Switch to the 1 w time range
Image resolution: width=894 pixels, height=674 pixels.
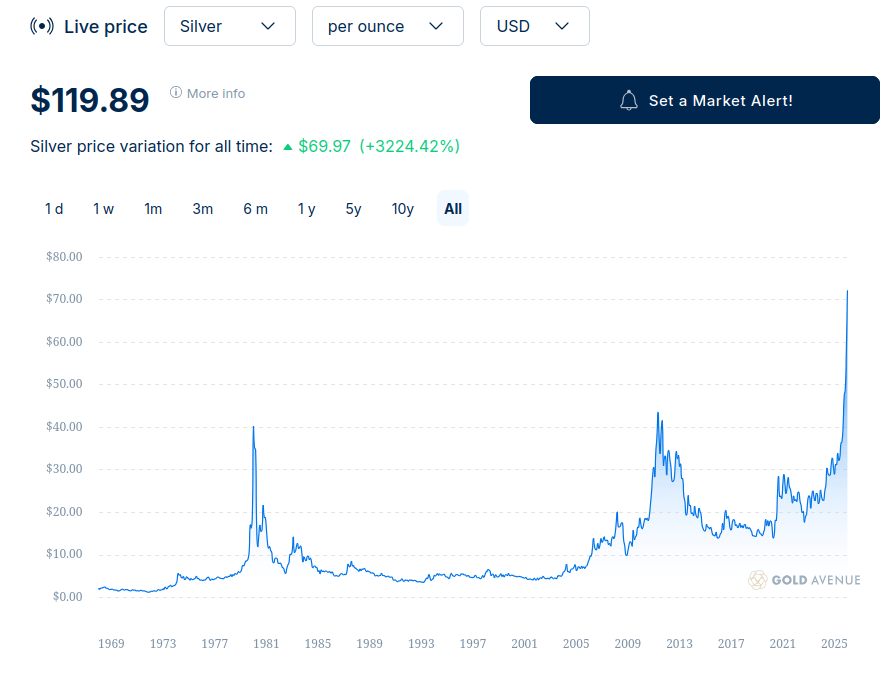[103, 208]
